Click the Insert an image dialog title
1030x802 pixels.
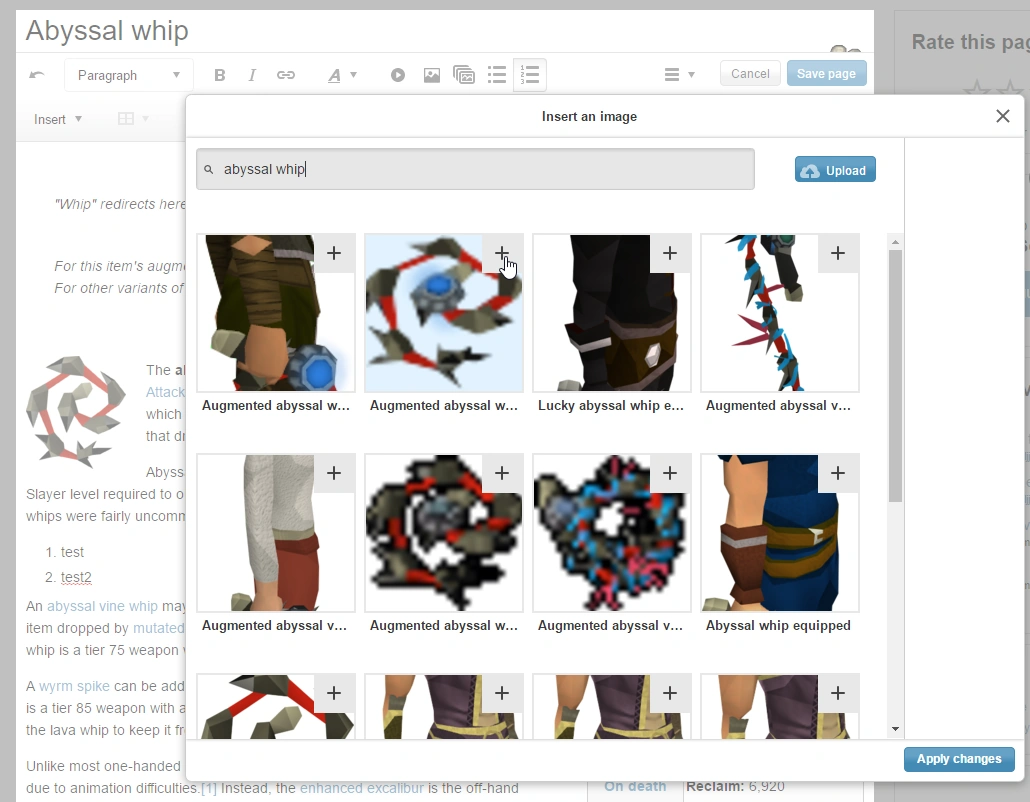click(x=589, y=116)
